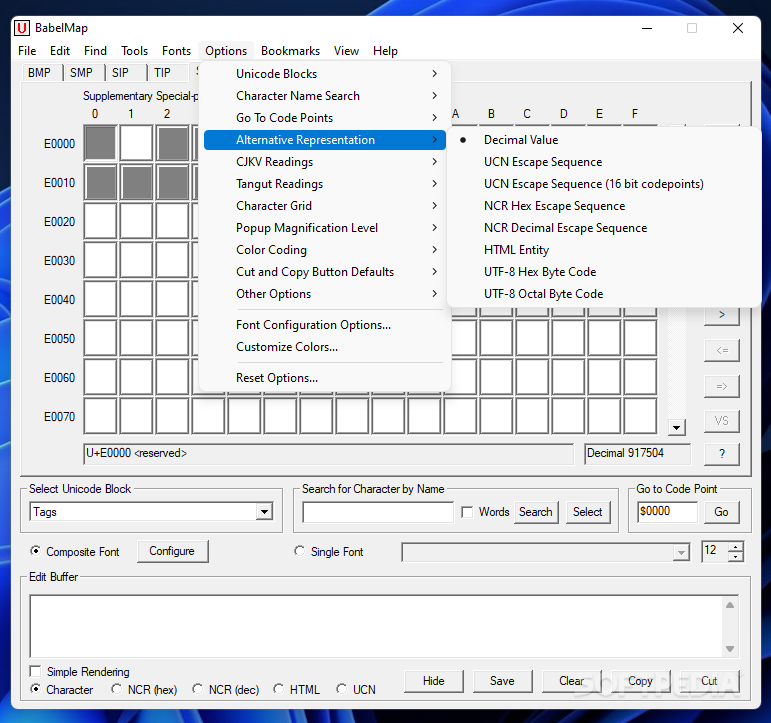771x723 pixels.
Task: Expand the Color Coding submenu
Action: pyautogui.click(x=325, y=250)
